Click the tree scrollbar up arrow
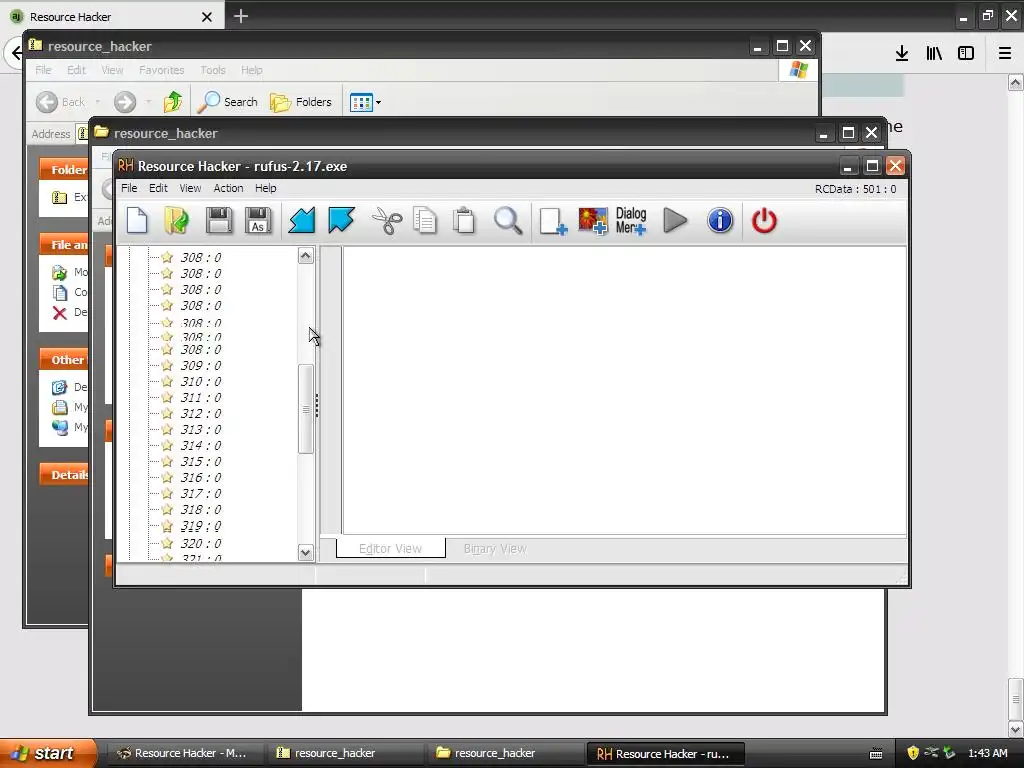Viewport: 1024px width, 768px height. [x=305, y=255]
